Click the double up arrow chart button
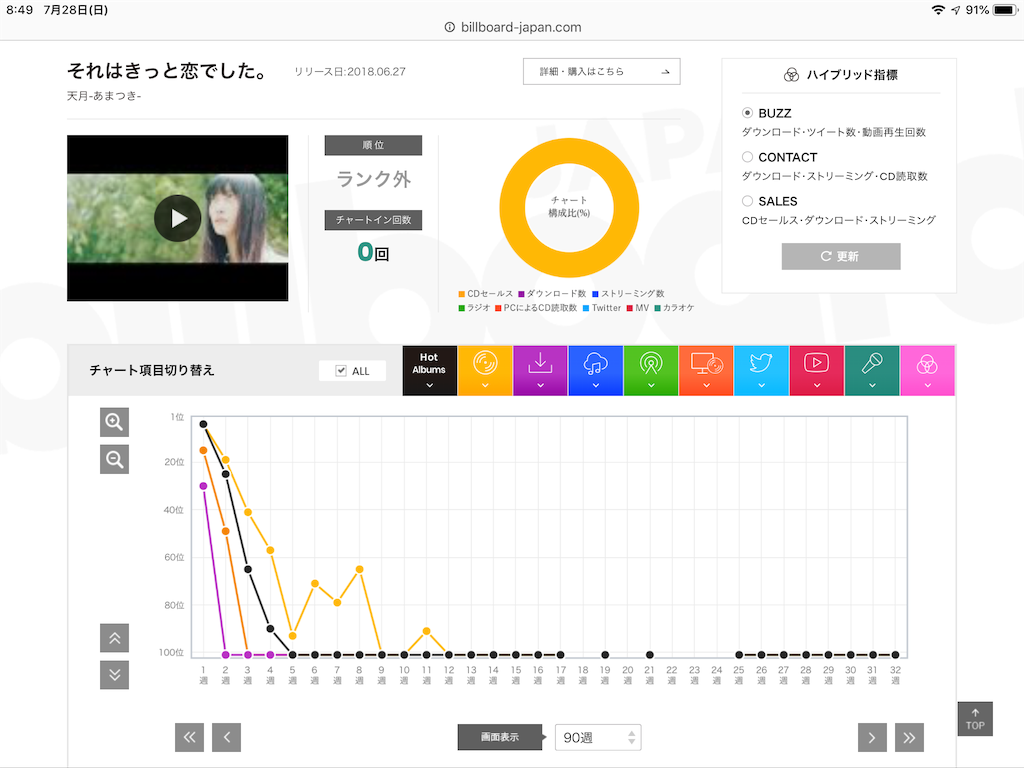 (x=114, y=638)
